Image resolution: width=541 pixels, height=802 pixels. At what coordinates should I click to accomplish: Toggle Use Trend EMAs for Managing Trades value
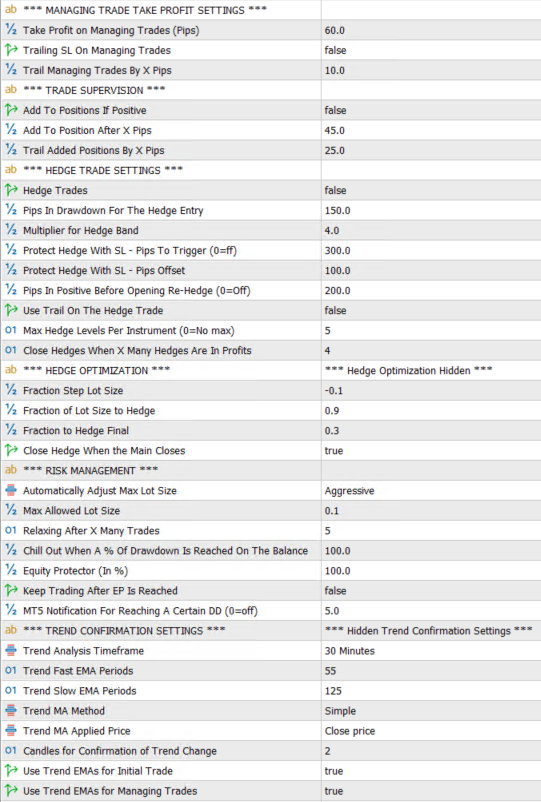(x=334, y=791)
